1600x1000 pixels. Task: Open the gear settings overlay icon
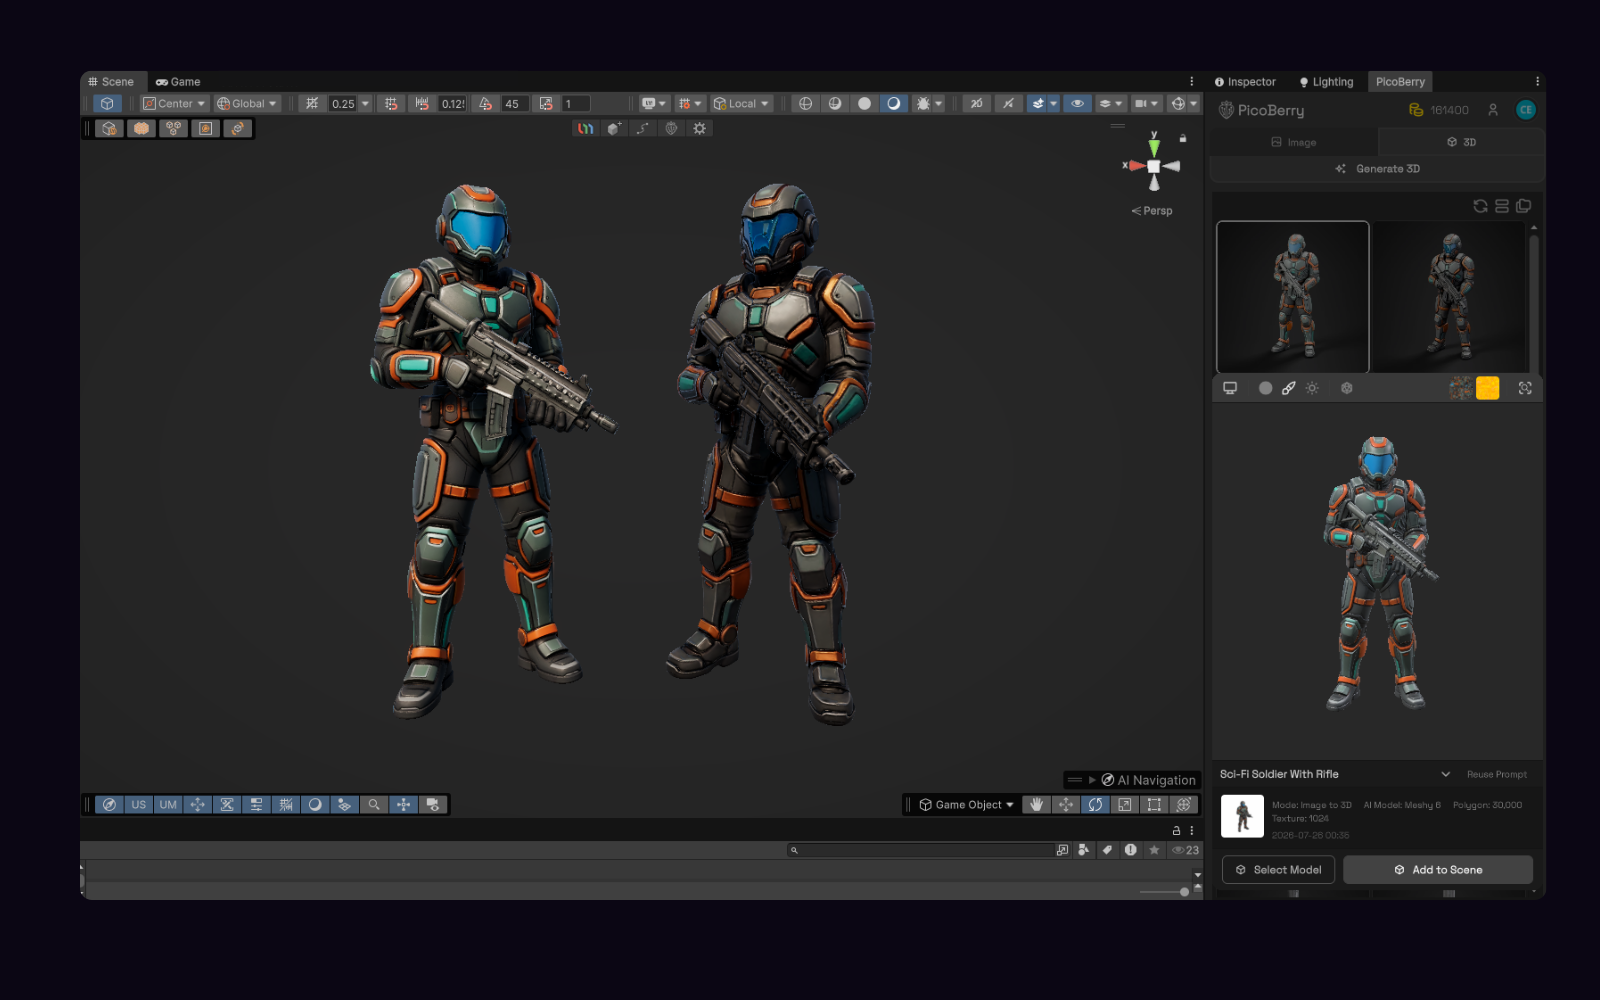point(699,128)
